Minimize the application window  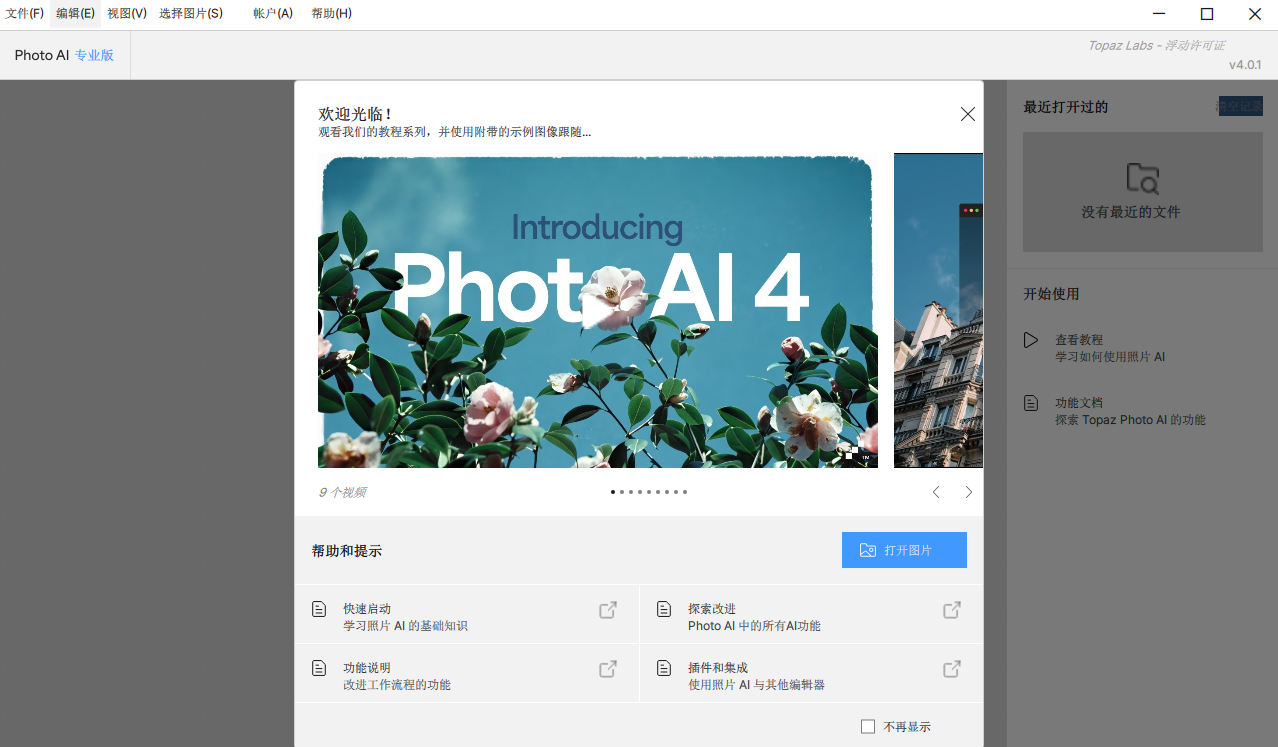point(1159,14)
